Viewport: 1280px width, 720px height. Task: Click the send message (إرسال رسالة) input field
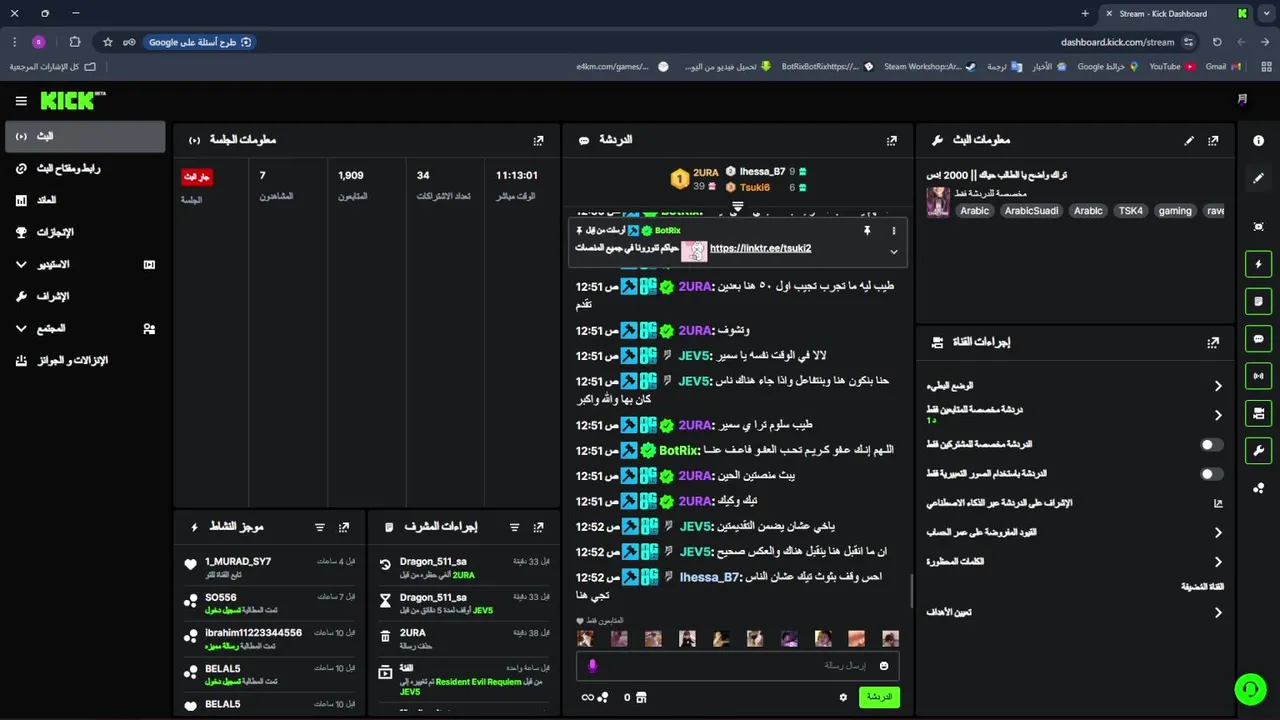coord(738,666)
